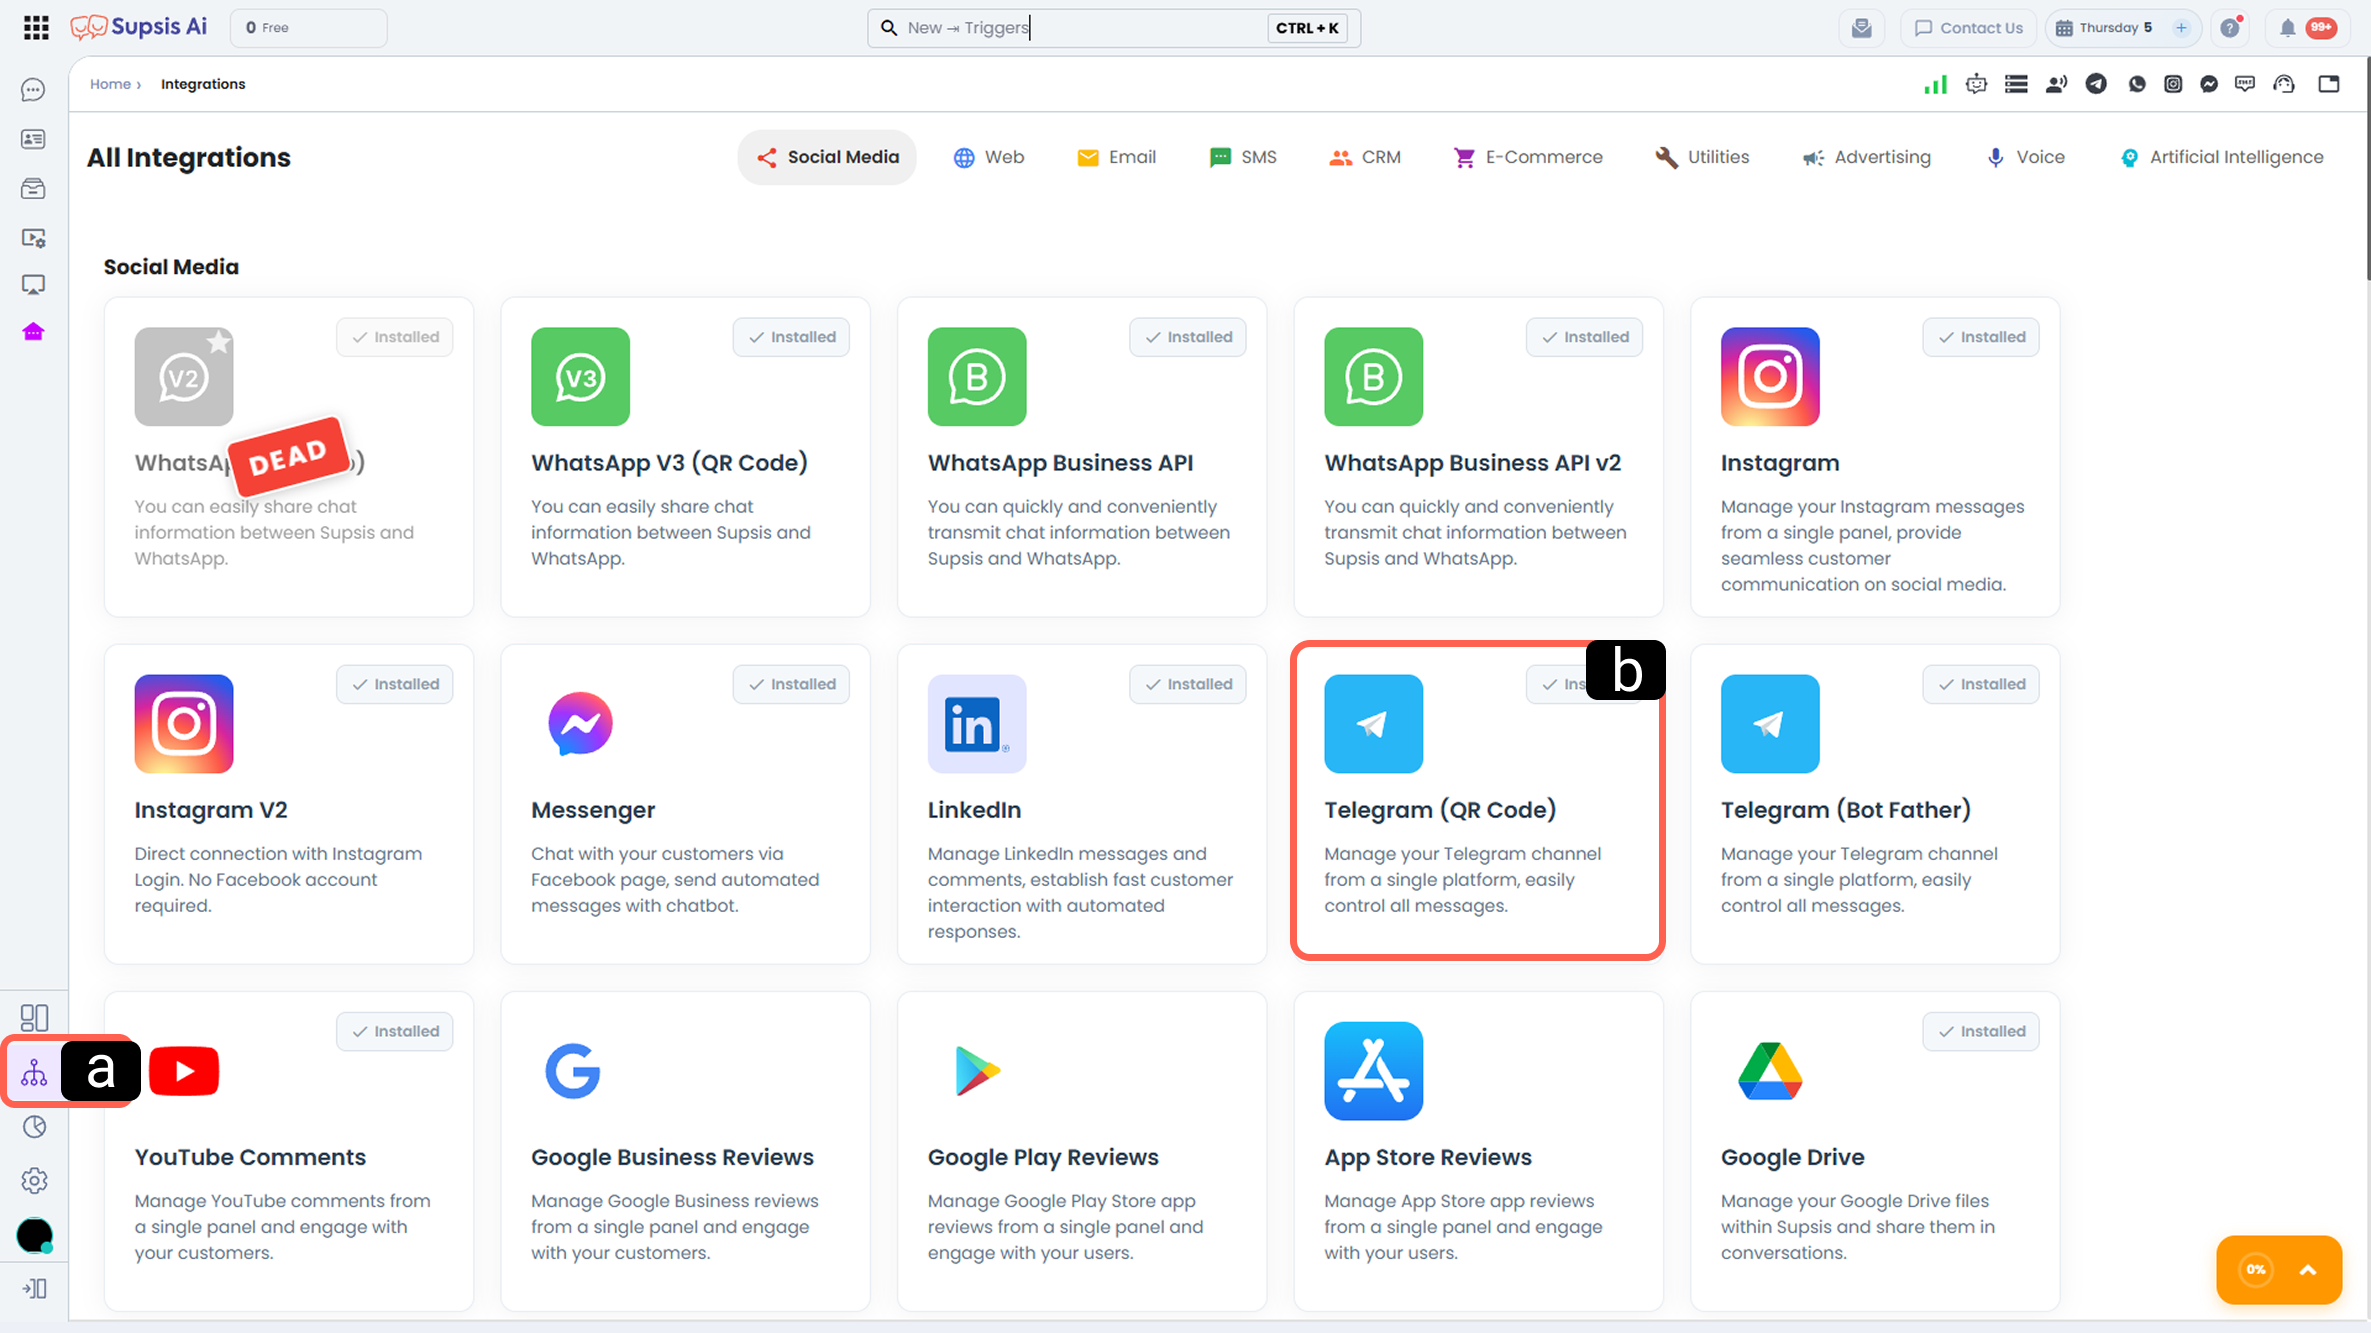Click the Messenger card logo
Viewport: 2371px width, 1333px height.
[580, 724]
